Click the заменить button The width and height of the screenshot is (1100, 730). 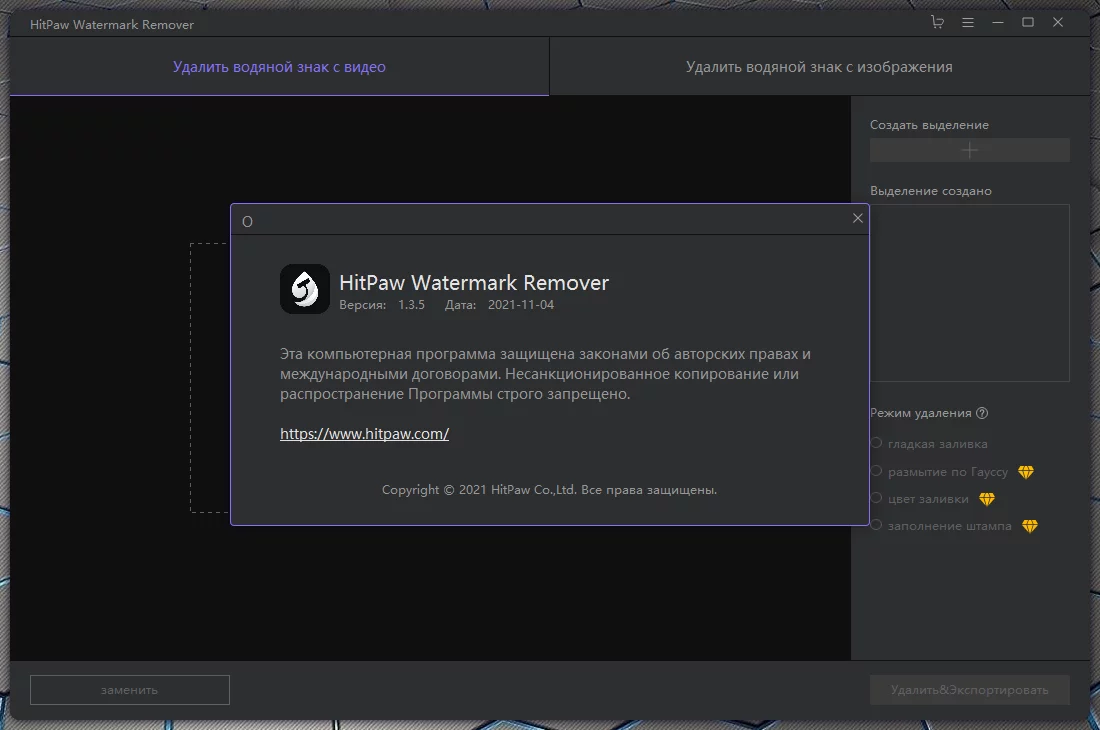[x=130, y=690]
